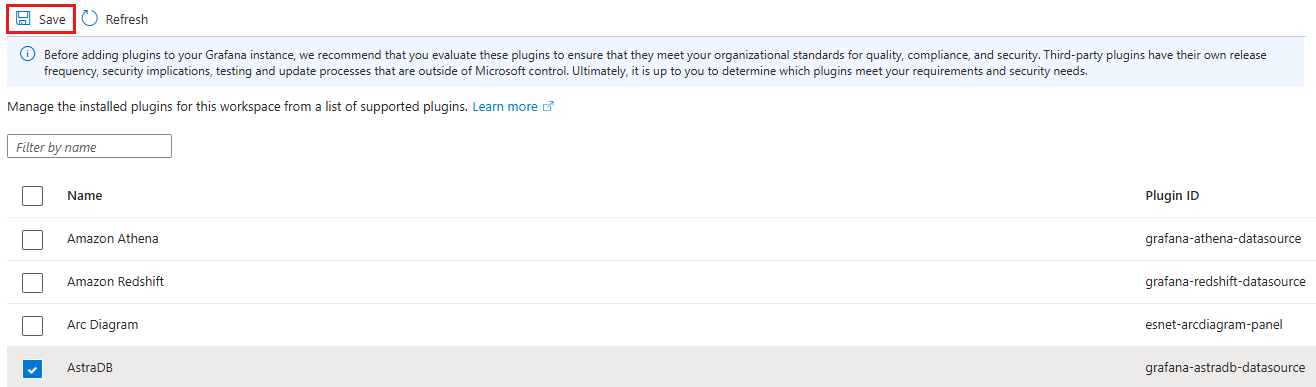The width and height of the screenshot is (1316, 387).
Task: Click the Save button label
Action: (x=52, y=20)
